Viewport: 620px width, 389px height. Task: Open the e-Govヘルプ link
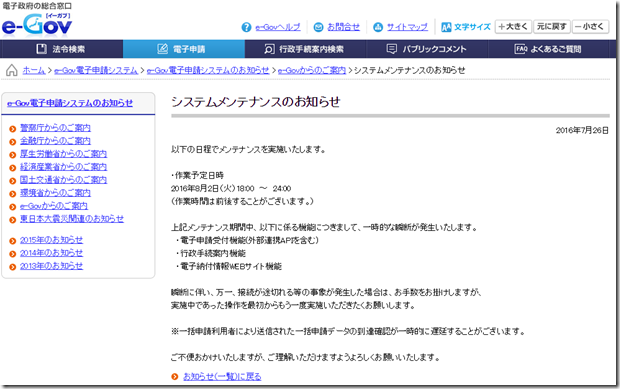point(278,27)
